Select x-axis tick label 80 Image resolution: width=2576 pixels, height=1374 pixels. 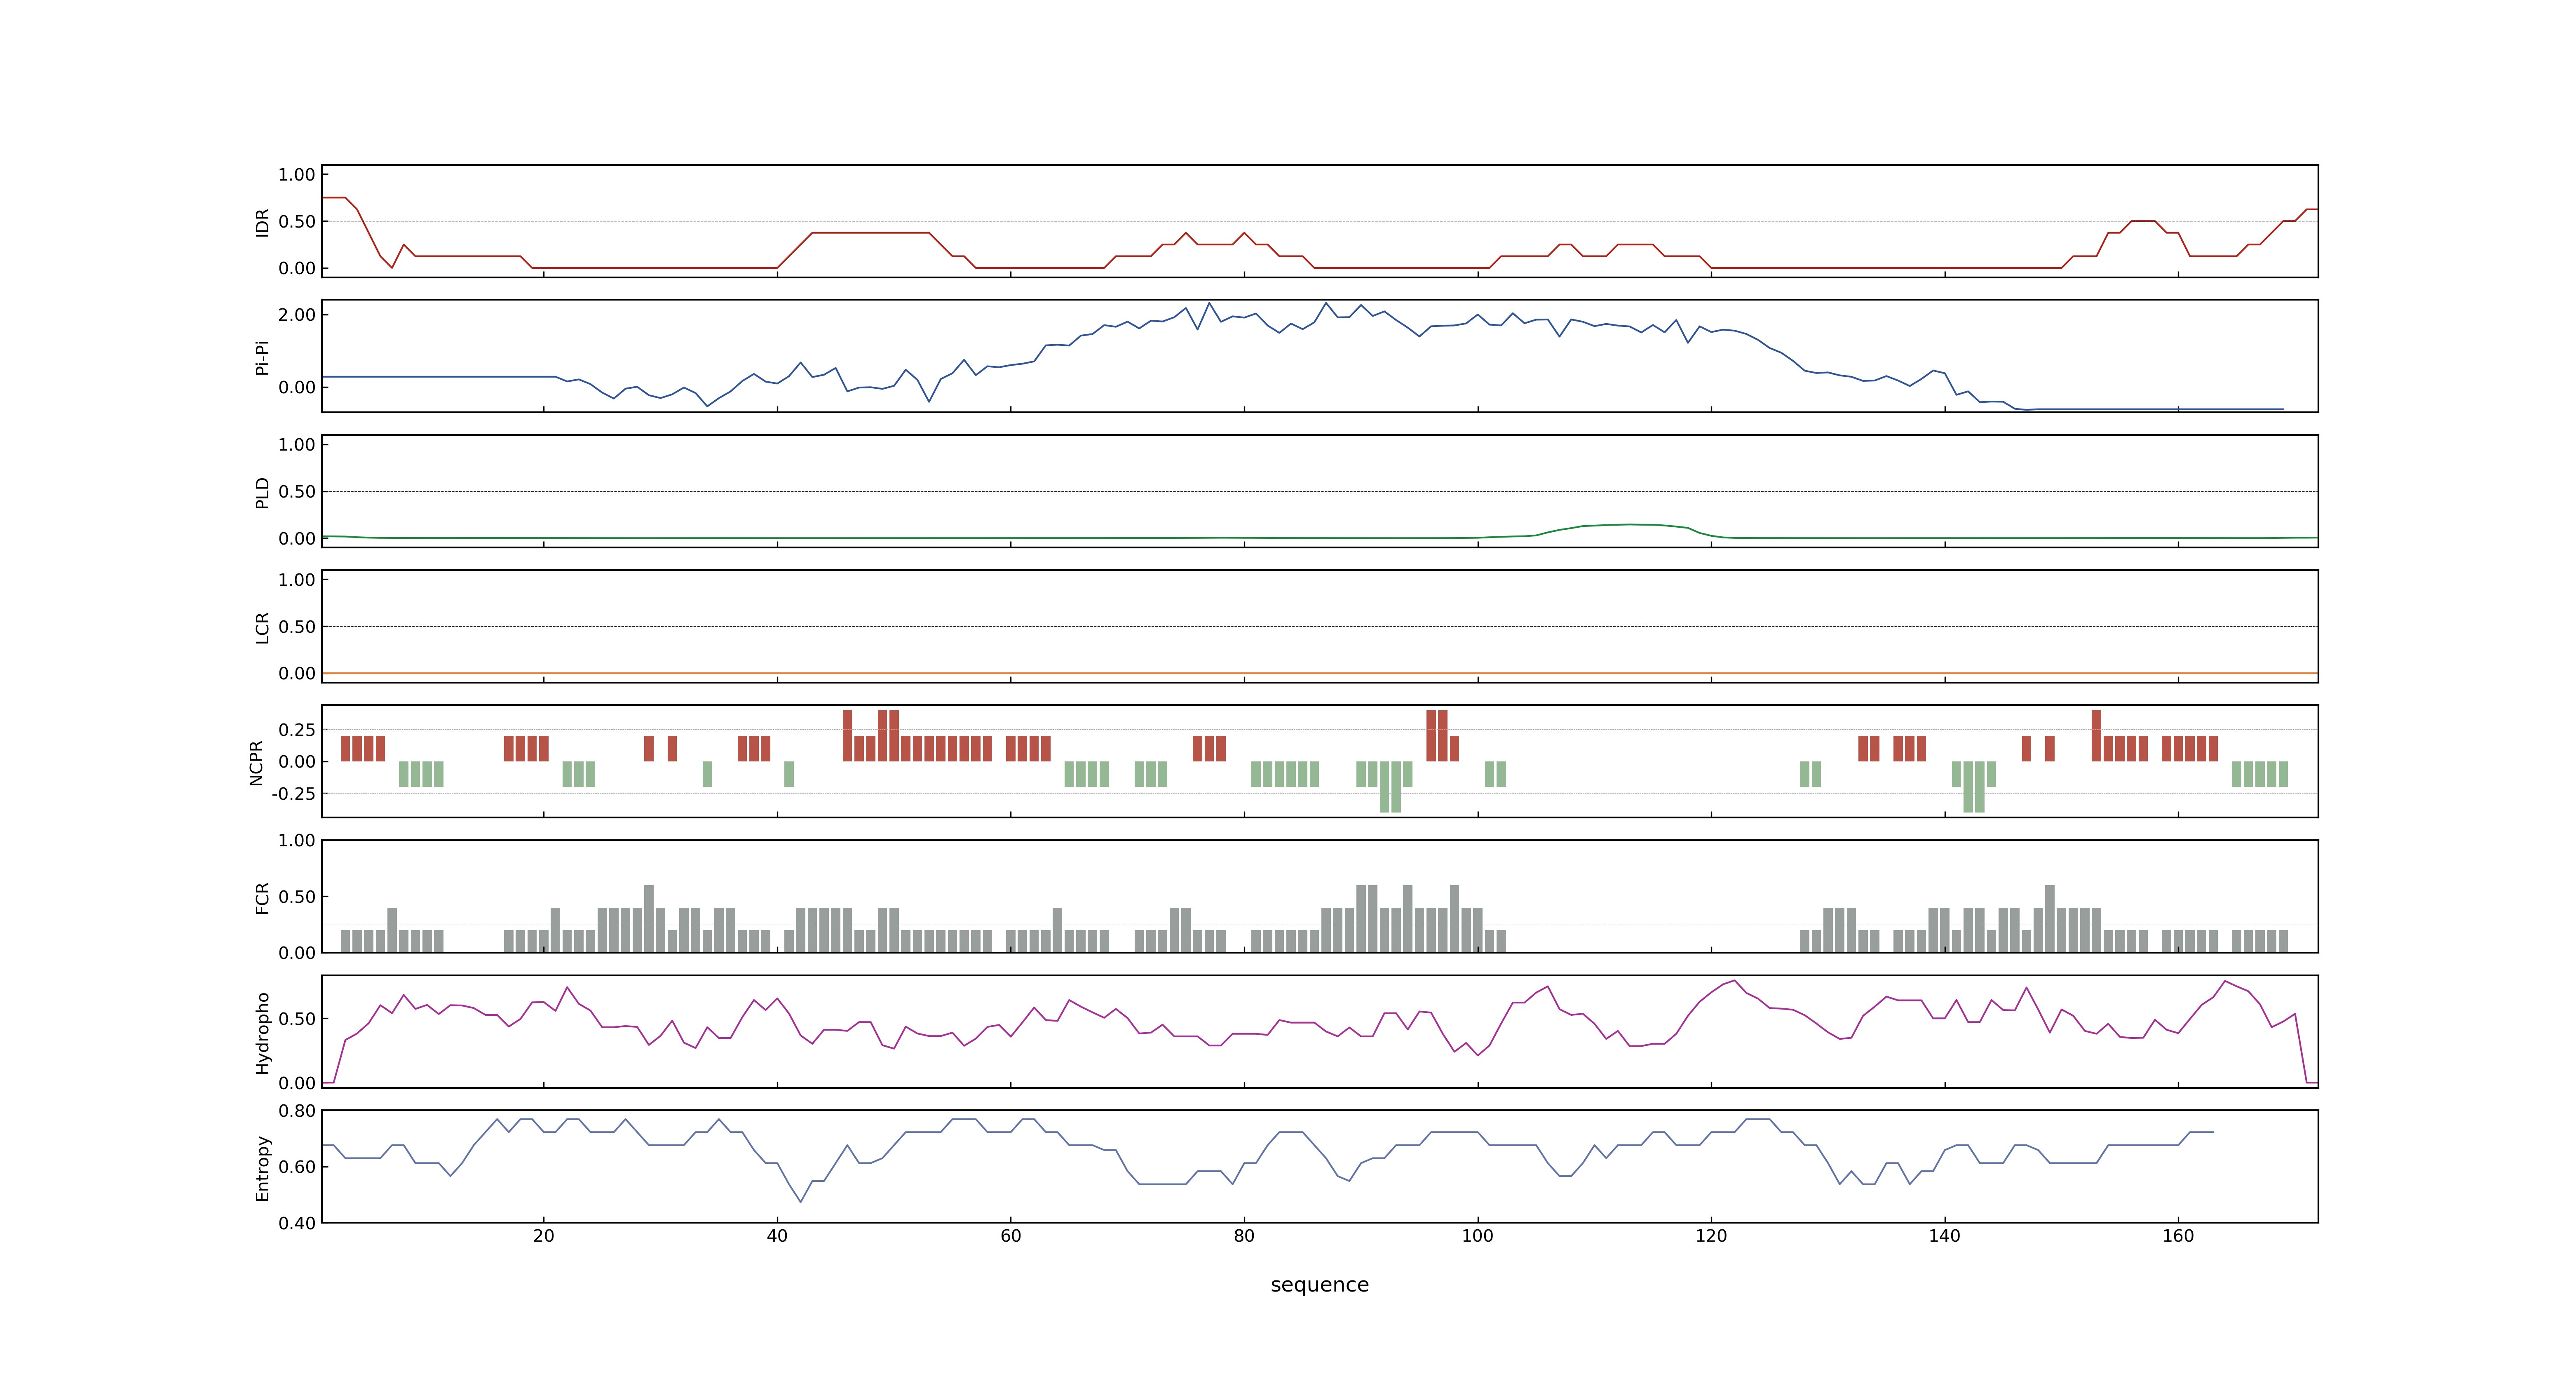point(1244,1235)
